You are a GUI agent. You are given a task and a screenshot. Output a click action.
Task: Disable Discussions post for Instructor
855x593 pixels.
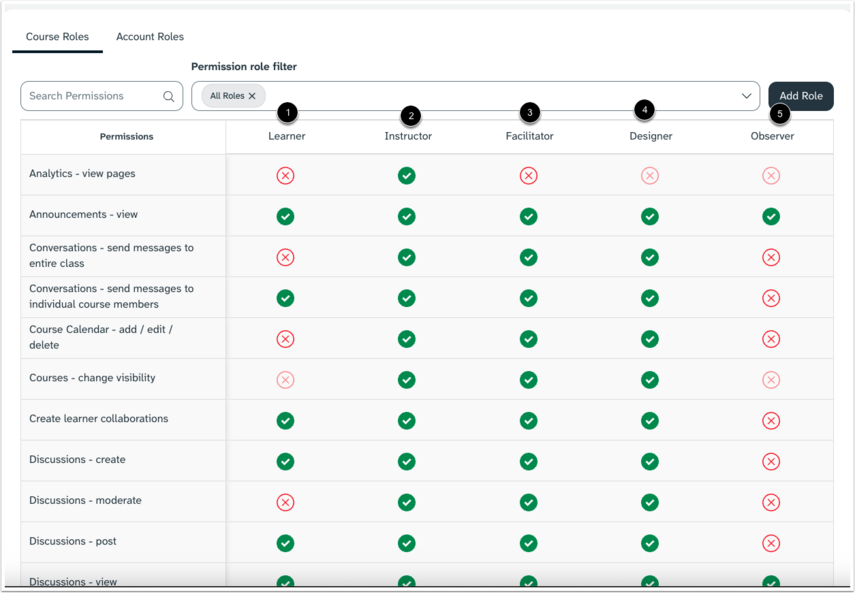407,543
